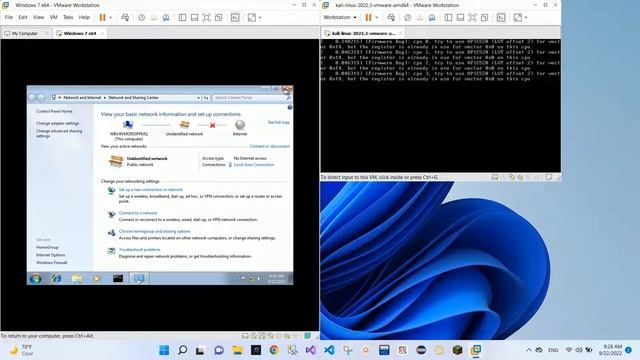The height and width of the screenshot is (360, 640).
Task: Pause the Kali Linux virtual machine
Action: click(x=368, y=17)
